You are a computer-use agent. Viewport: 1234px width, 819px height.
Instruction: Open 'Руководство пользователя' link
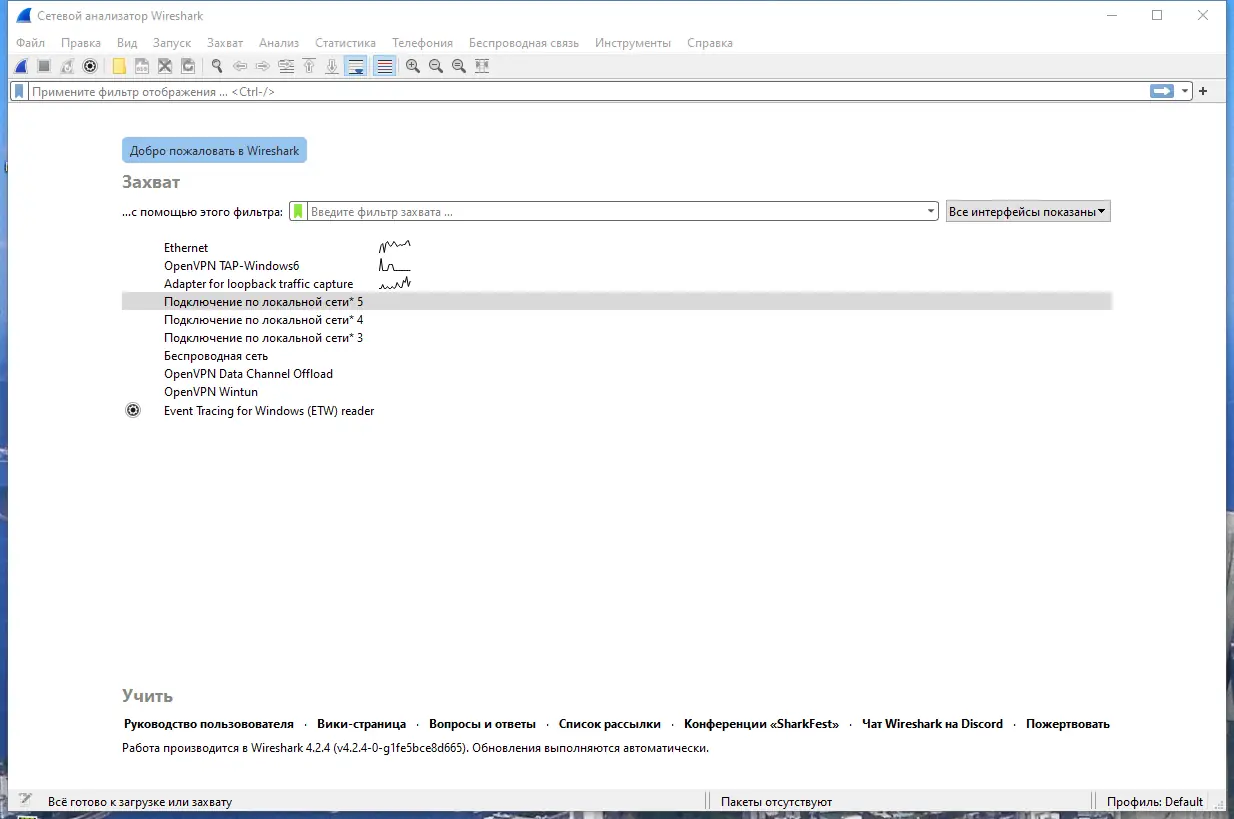209,724
